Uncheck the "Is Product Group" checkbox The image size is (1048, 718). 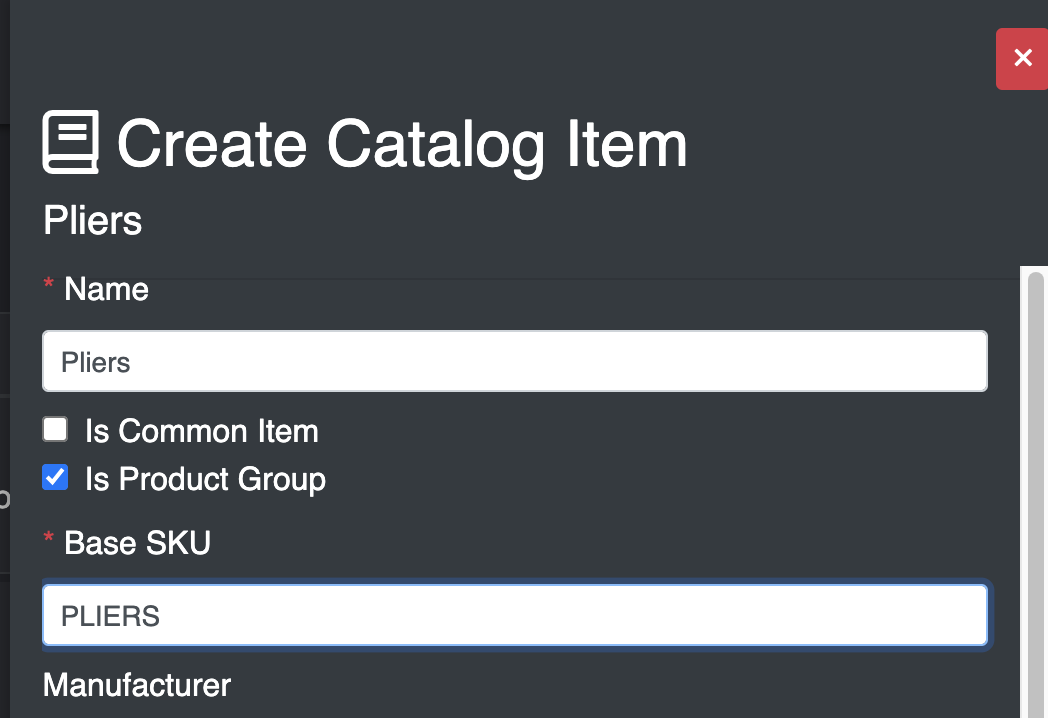pyautogui.click(x=54, y=477)
